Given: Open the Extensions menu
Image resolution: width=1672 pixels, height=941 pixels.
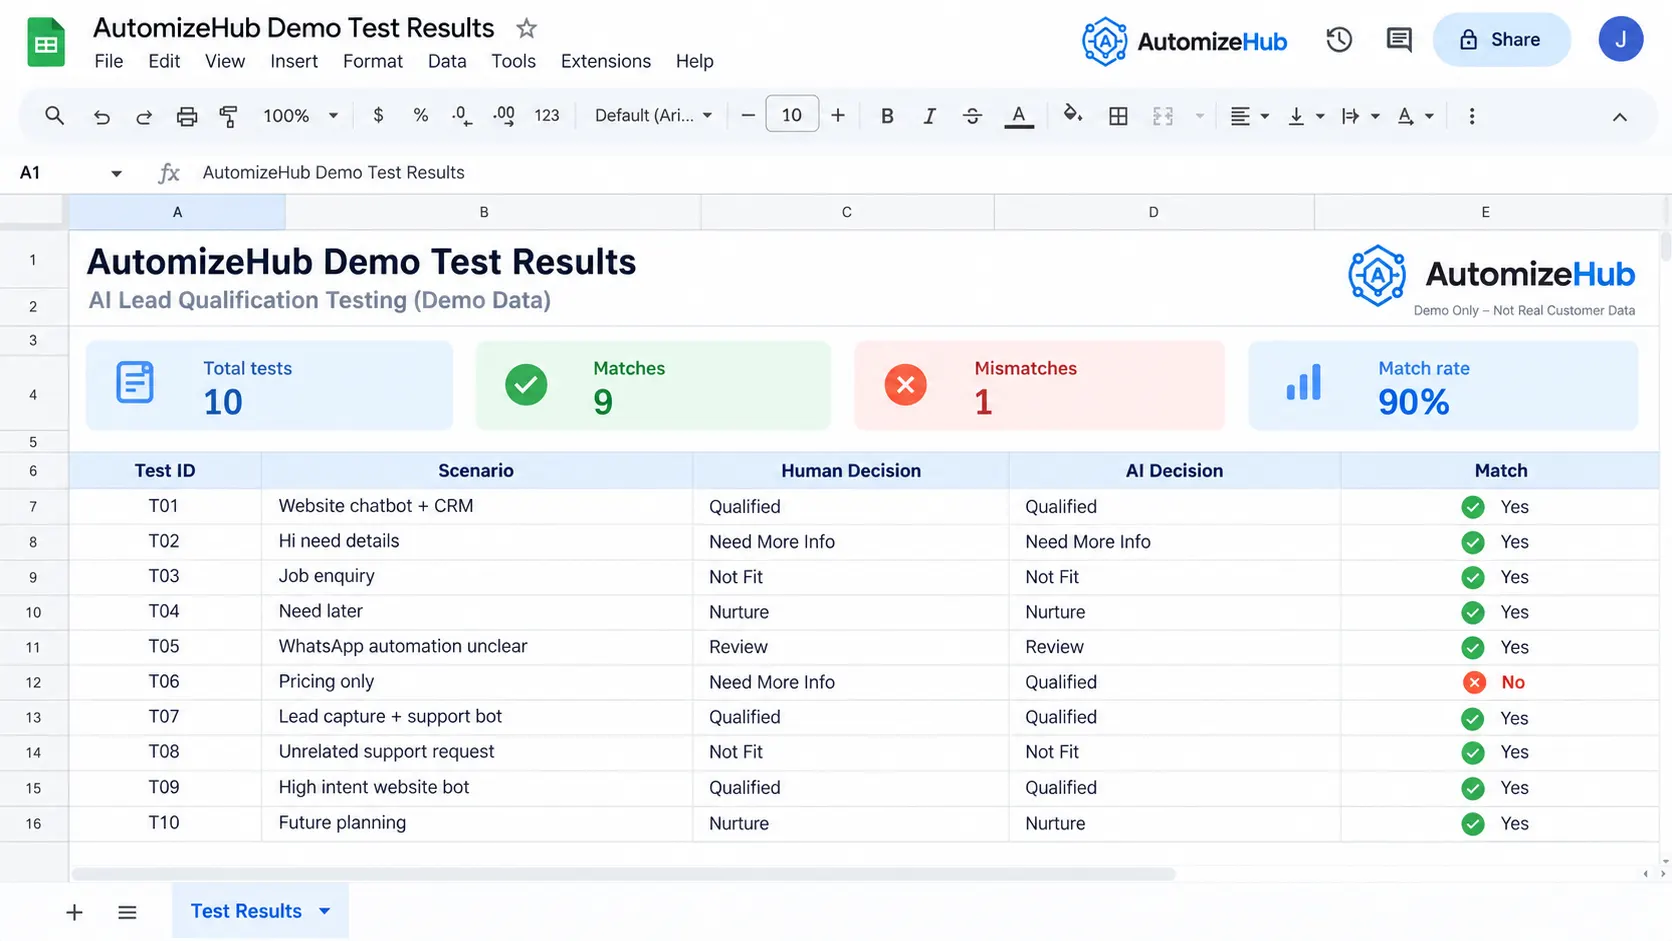Looking at the screenshot, I should point(605,61).
